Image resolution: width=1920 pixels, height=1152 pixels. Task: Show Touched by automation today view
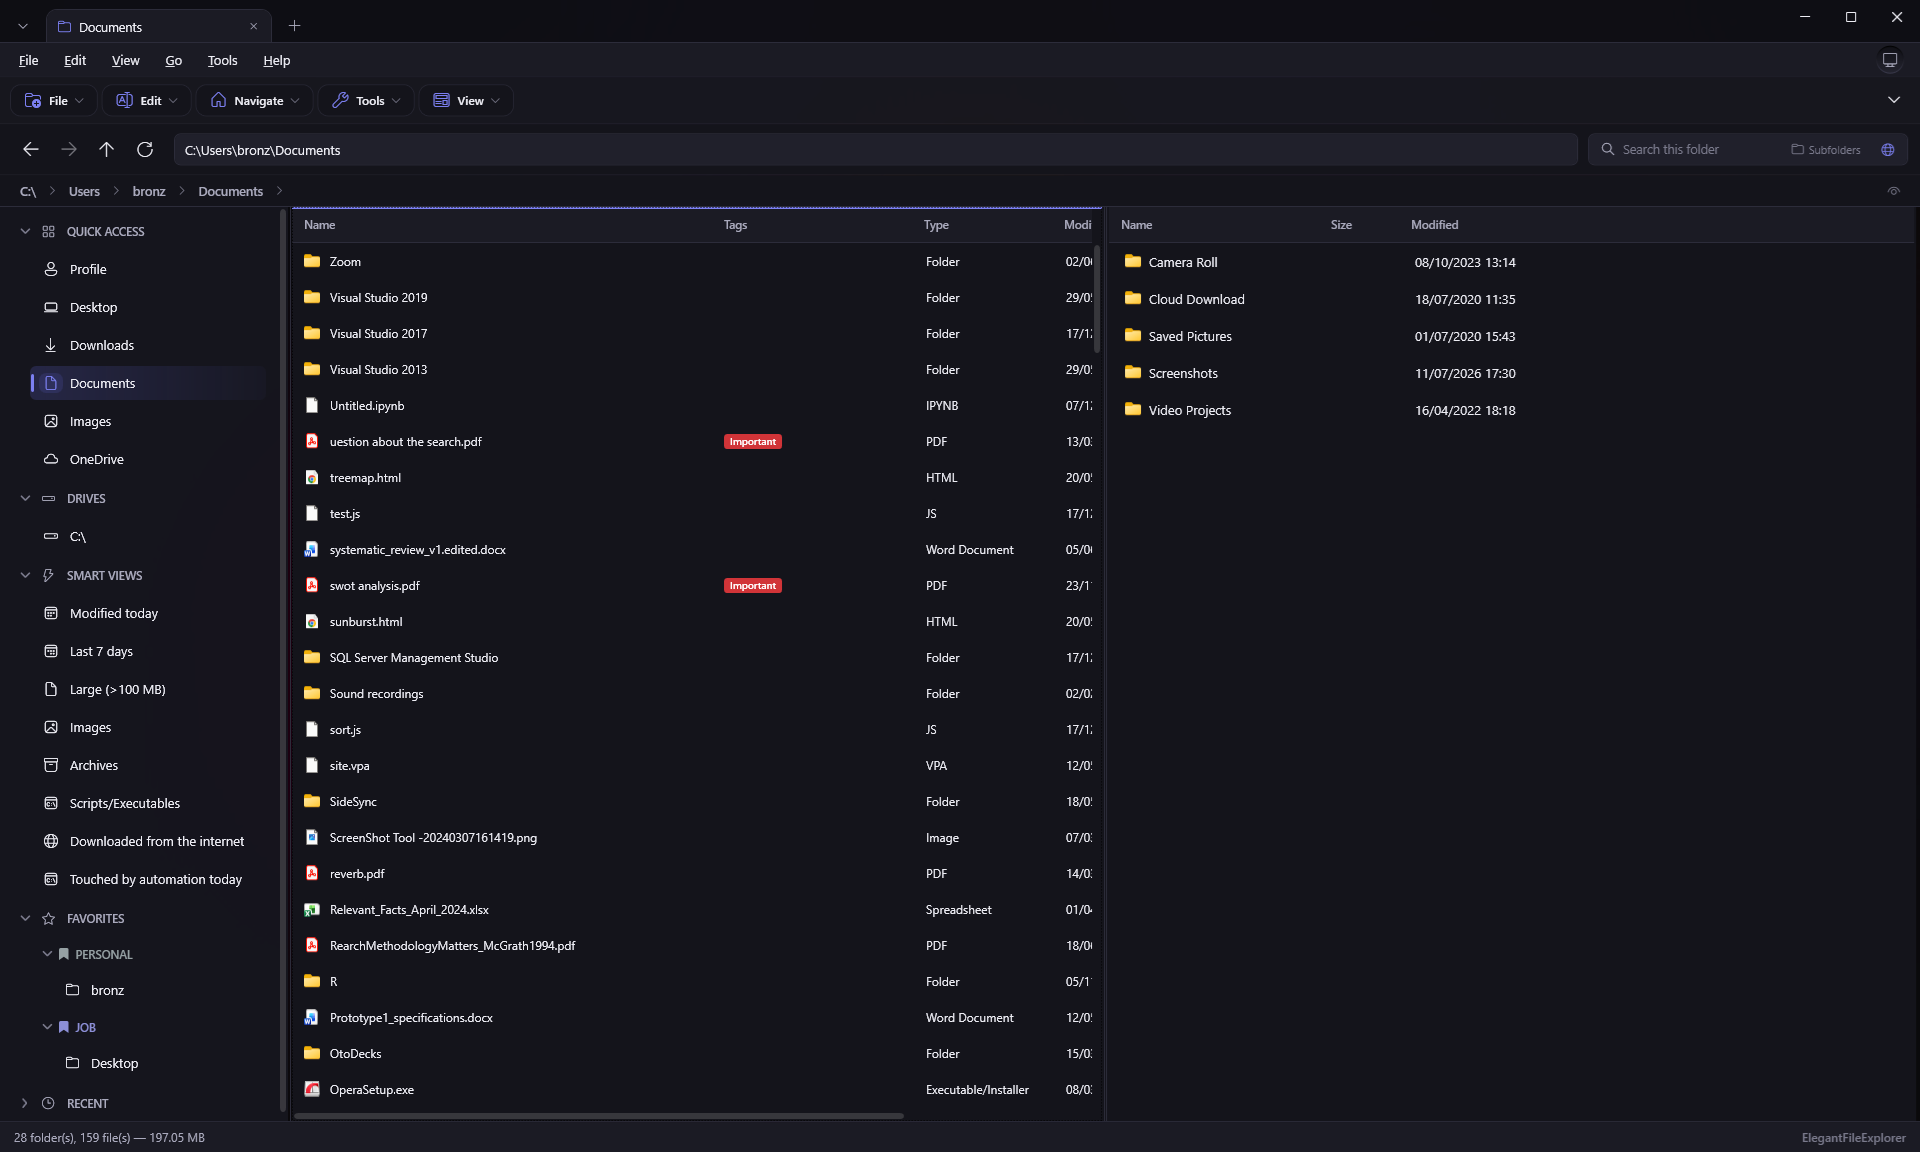coord(150,879)
